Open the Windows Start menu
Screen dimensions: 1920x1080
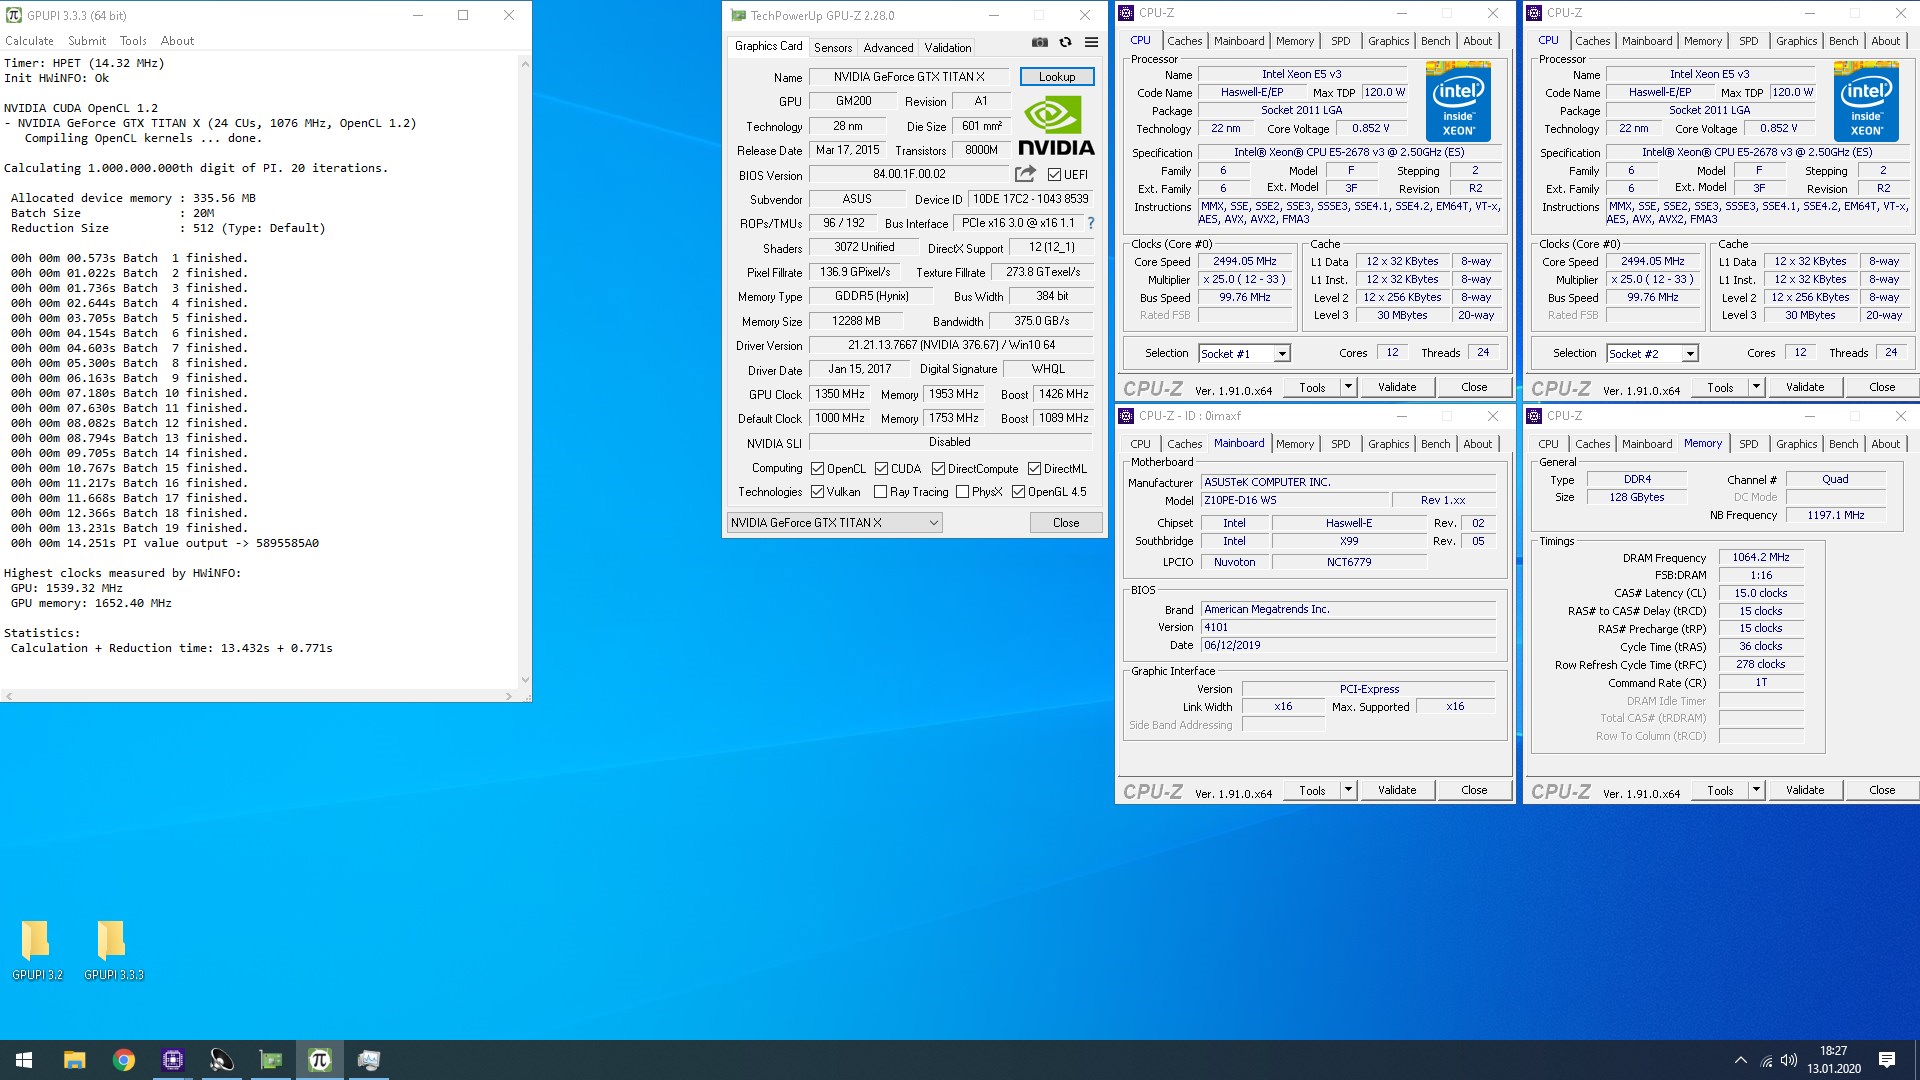[24, 1060]
